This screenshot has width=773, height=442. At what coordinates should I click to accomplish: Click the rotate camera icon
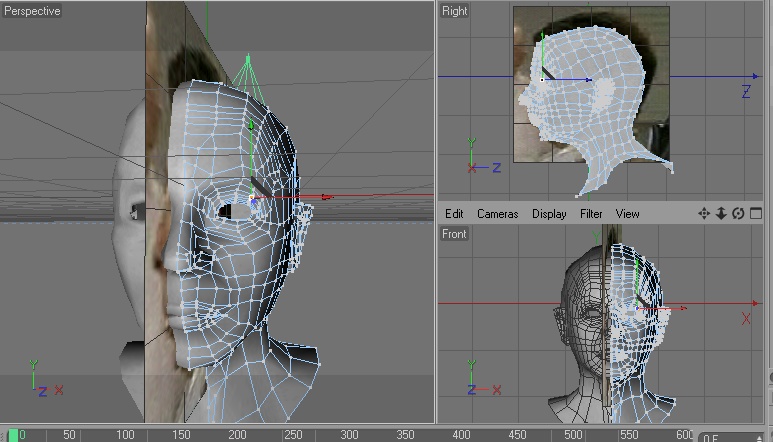(x=738, y=213)
